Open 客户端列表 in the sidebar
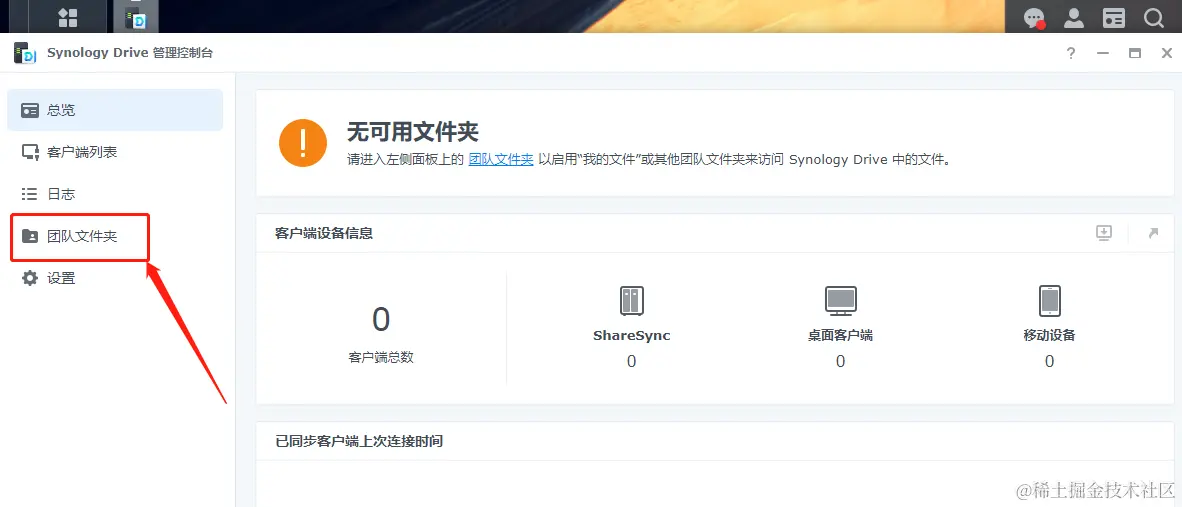This screenshot has width=1182, height=507. point(115,152)
